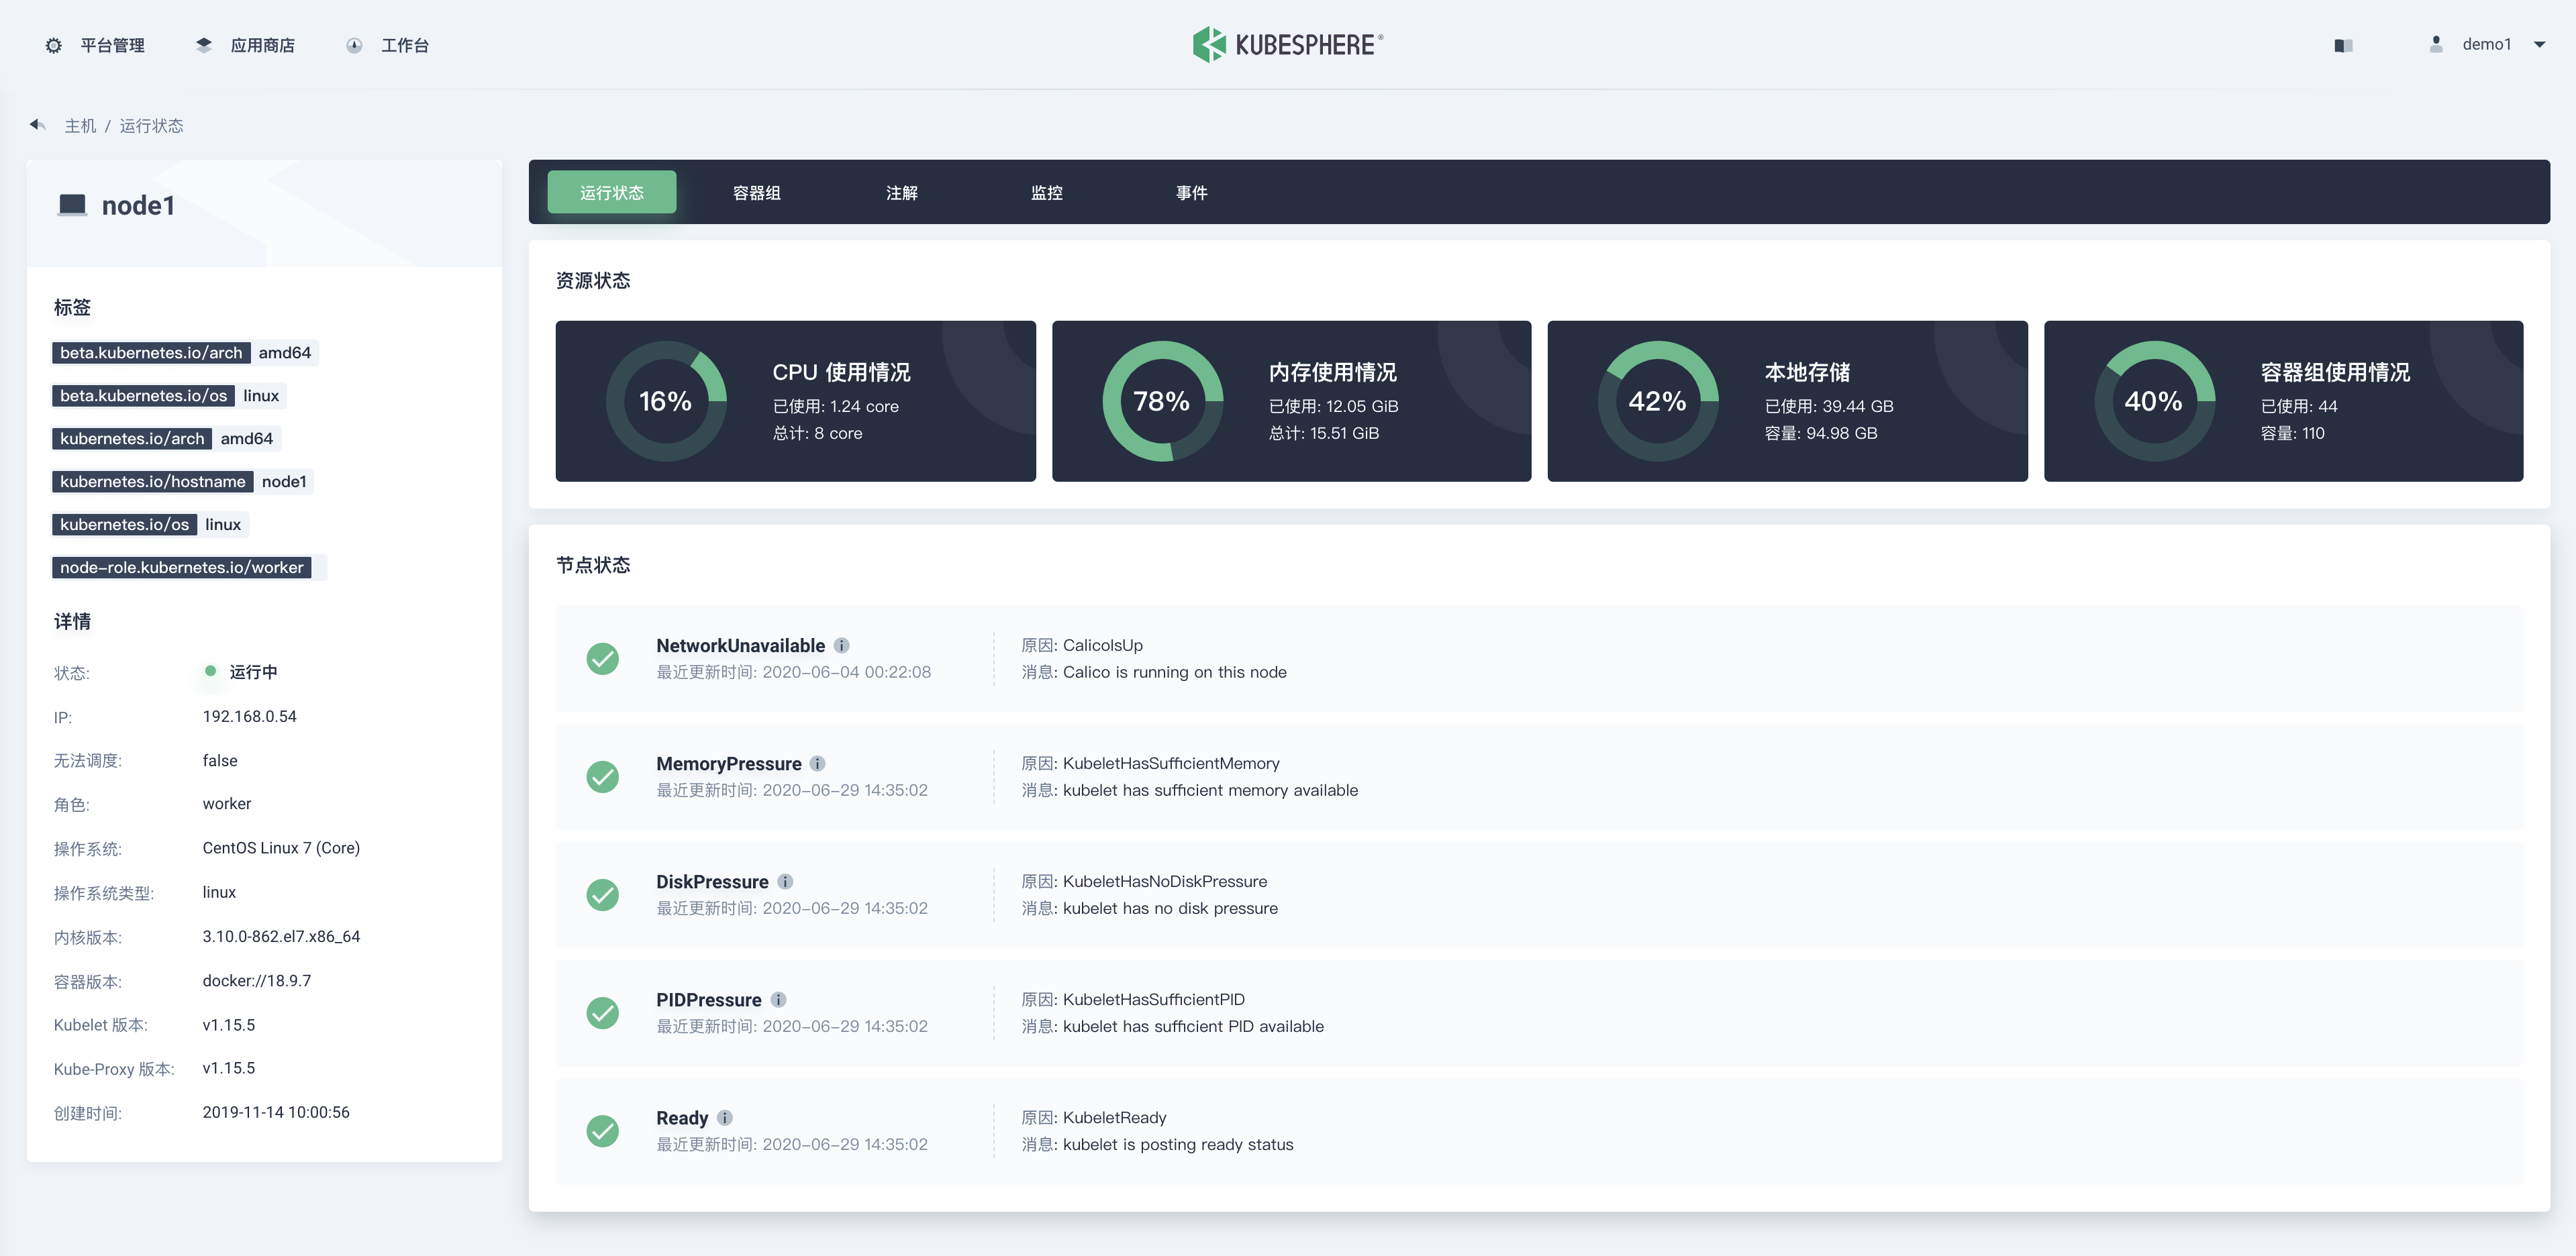The height and width of the screenshot is (1256, 2576).
Task: Click the 78% memory usage ring
Action: tap(1162, 401)
